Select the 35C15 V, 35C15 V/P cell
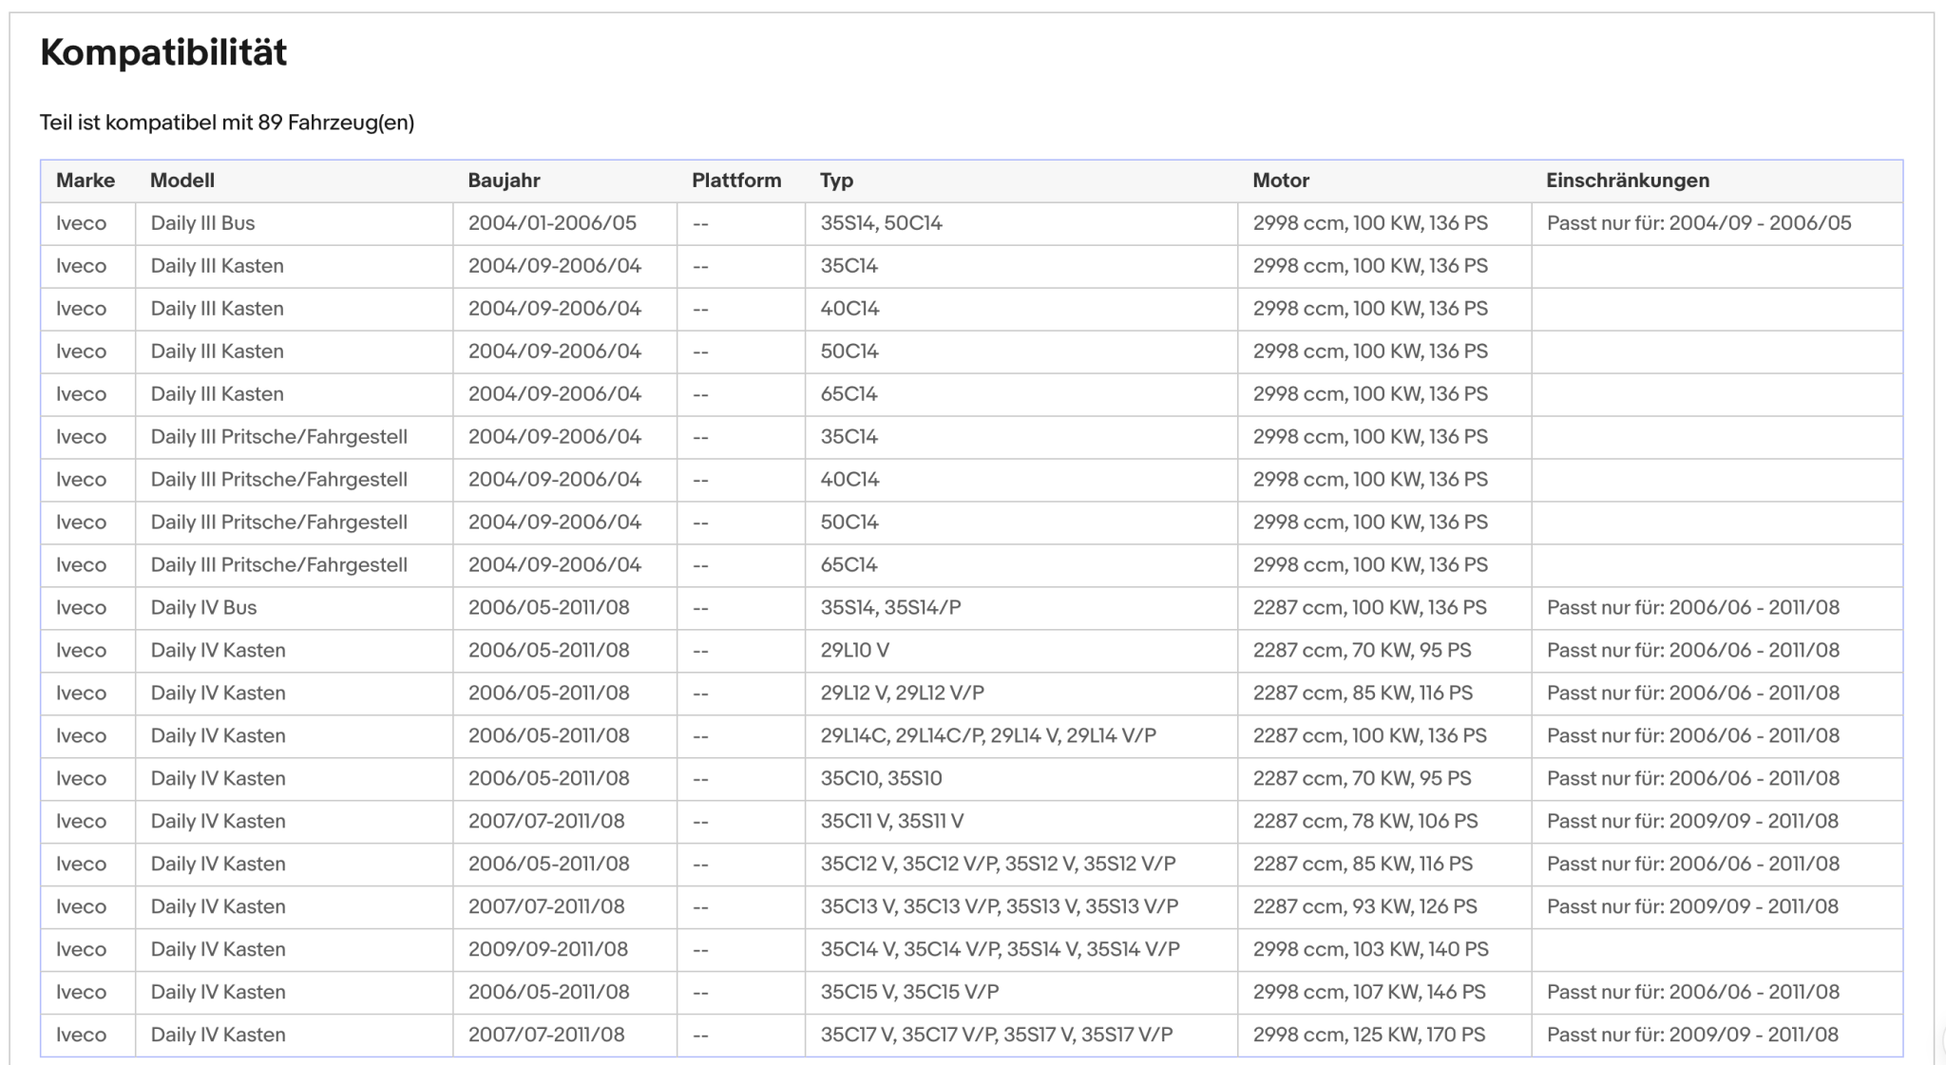The width and height of the screenshot is (1946, 1065). (1021, 993)
